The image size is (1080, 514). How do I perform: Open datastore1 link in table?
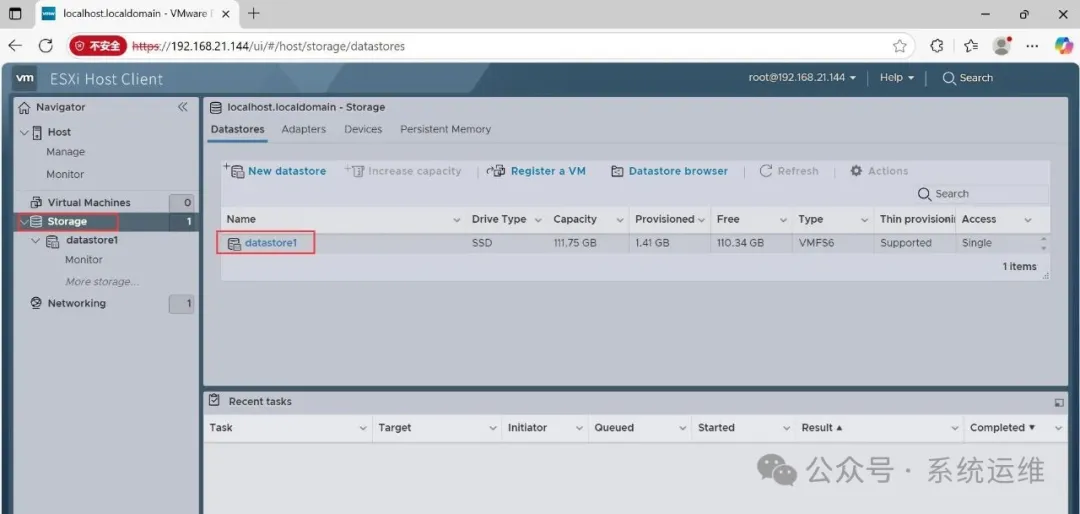(x=271, y=243)
